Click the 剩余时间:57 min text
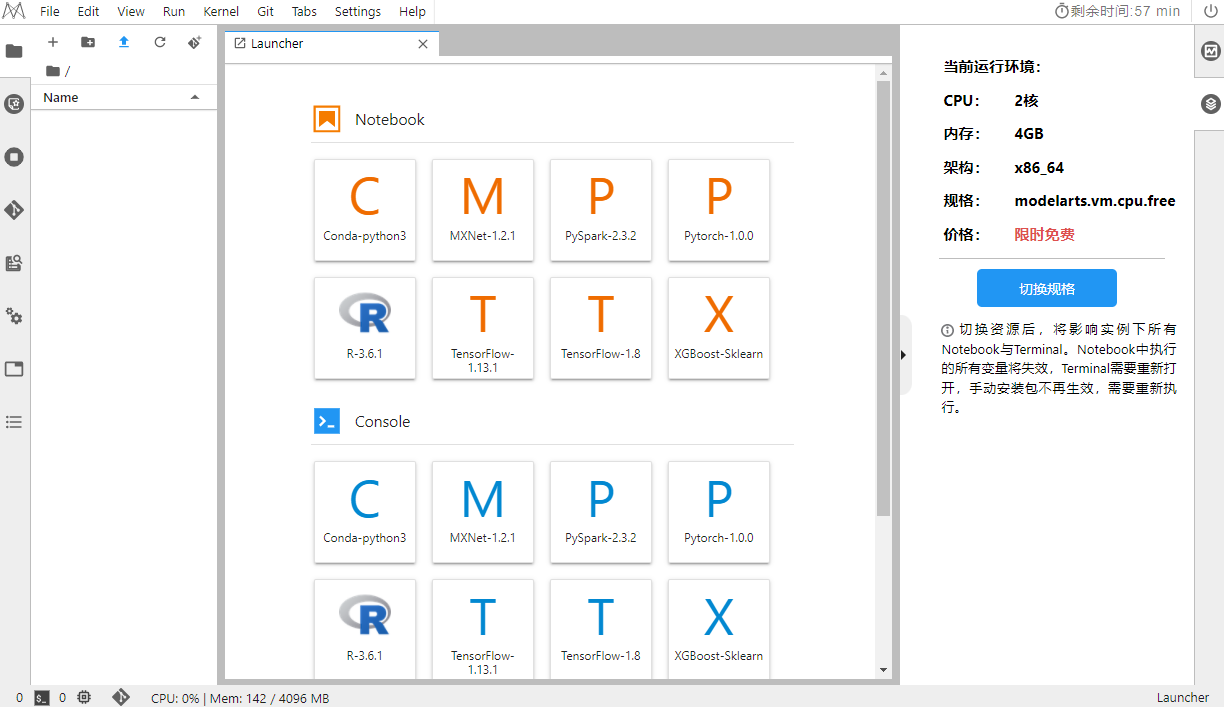This screenshot has height=707, width=1224. (x=1125, y=11)
